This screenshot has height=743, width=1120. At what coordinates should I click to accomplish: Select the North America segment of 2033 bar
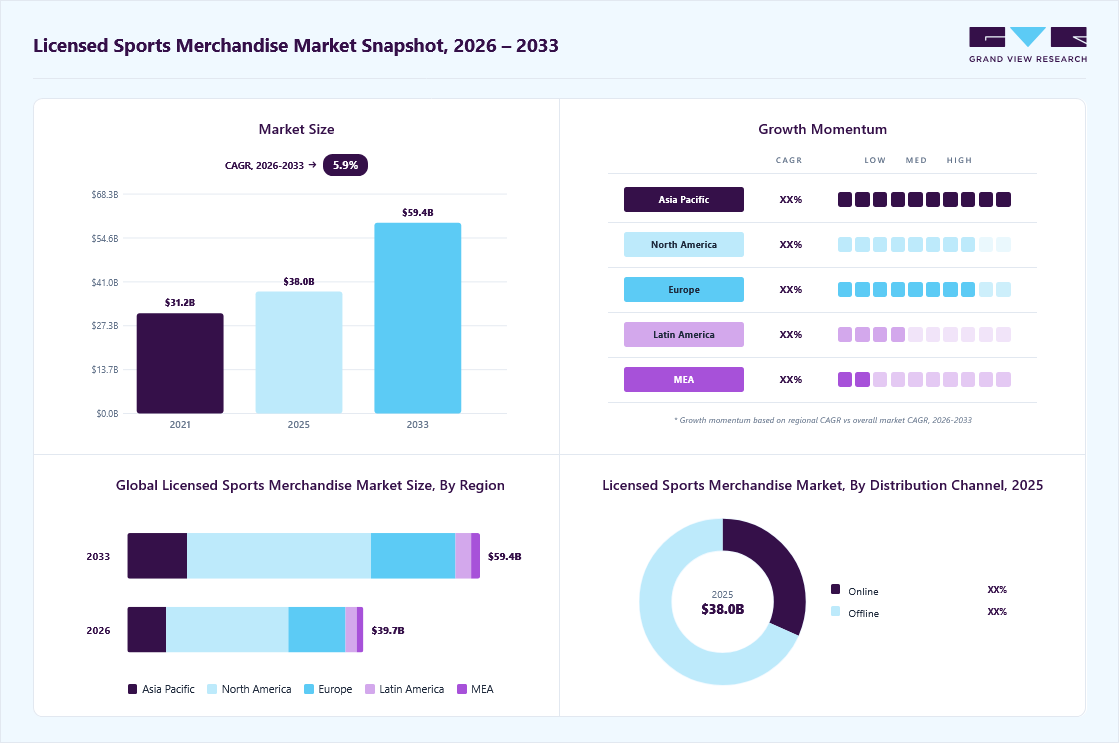pos(279,556)
